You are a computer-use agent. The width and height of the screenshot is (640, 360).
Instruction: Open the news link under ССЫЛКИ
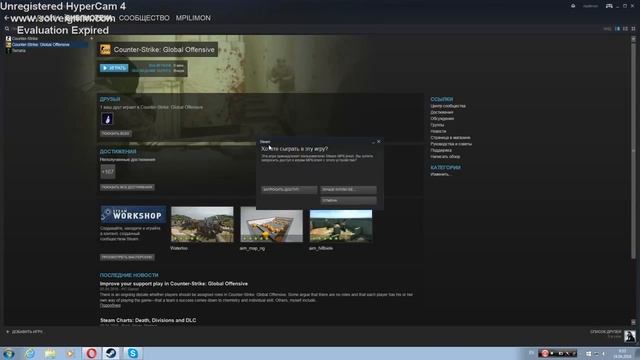[438, 131]
